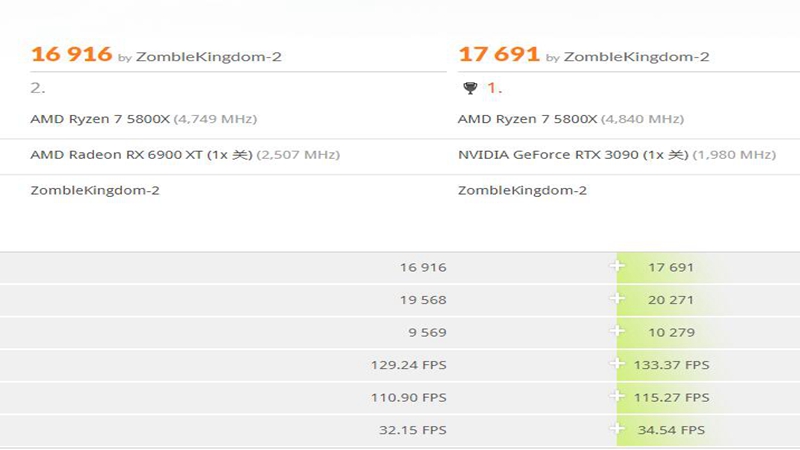This screenshot has width=800, height=450.
Task: Open ZombleKingdom-2 profile beside 17 691 header
Action: 636,57
